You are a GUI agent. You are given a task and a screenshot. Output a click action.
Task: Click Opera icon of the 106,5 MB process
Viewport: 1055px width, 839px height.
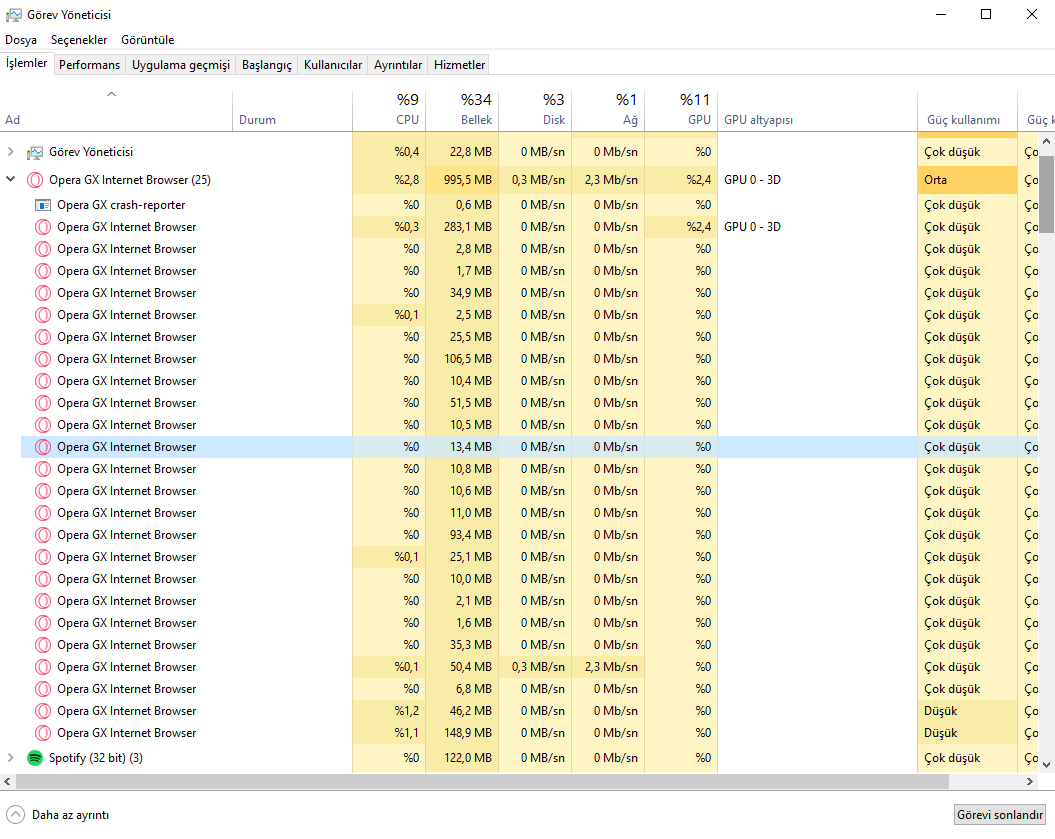[x=43, y=359]
